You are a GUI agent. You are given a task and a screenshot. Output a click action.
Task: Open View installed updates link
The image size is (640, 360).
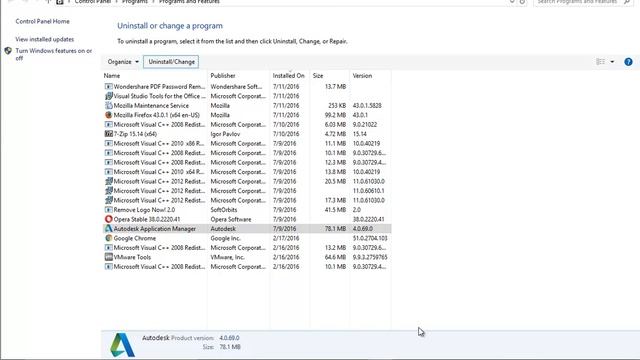tap(44, 39)
